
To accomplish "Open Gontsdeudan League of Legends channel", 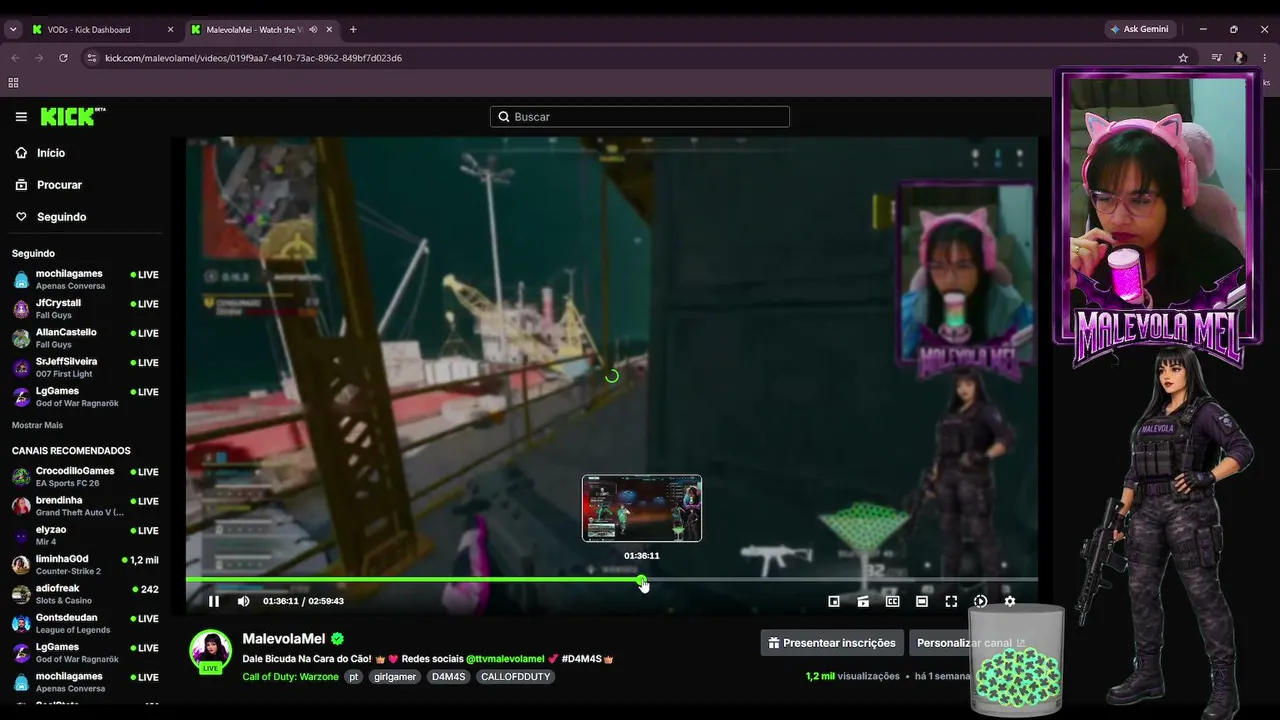I will (85, 623).
